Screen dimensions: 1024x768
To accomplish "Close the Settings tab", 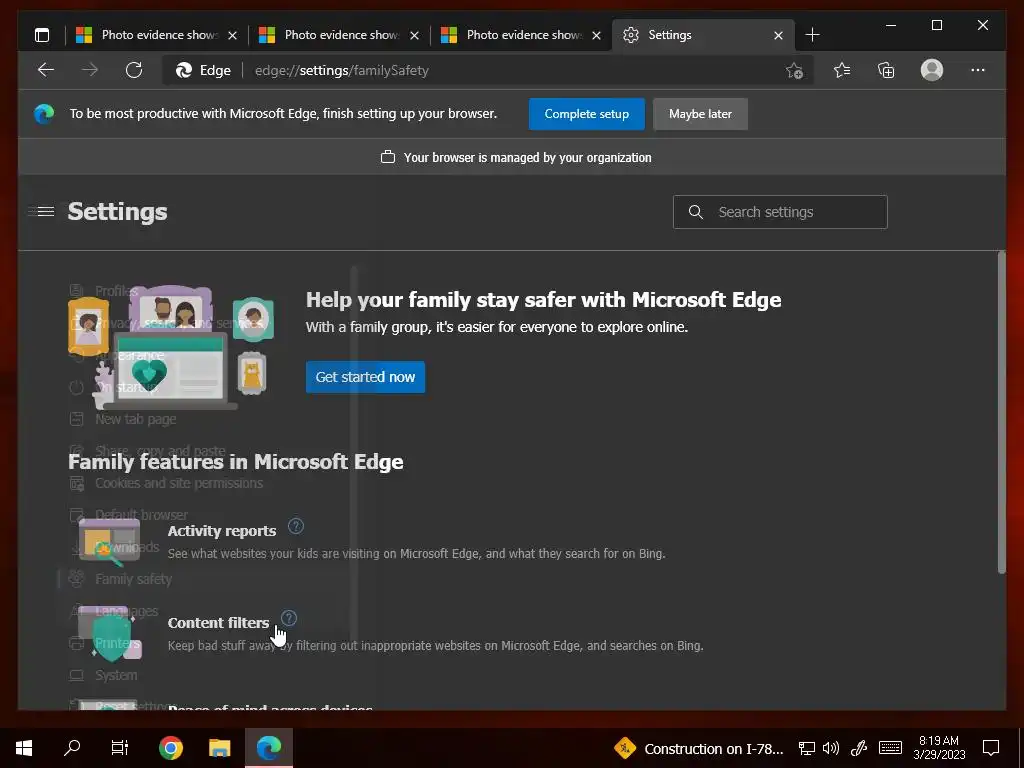I will 778,35.
